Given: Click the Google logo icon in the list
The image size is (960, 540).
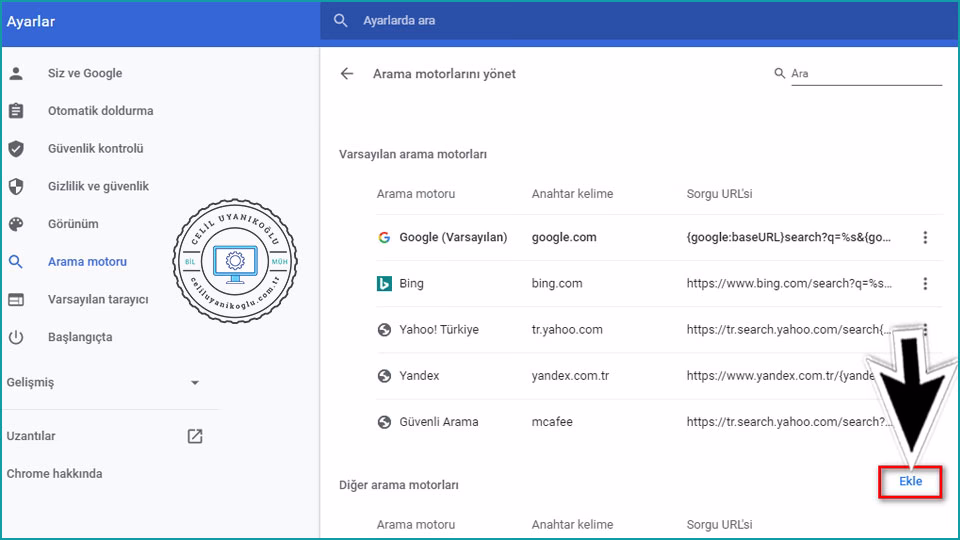Looking at the screenshot, I should click(x=384, y=238).
